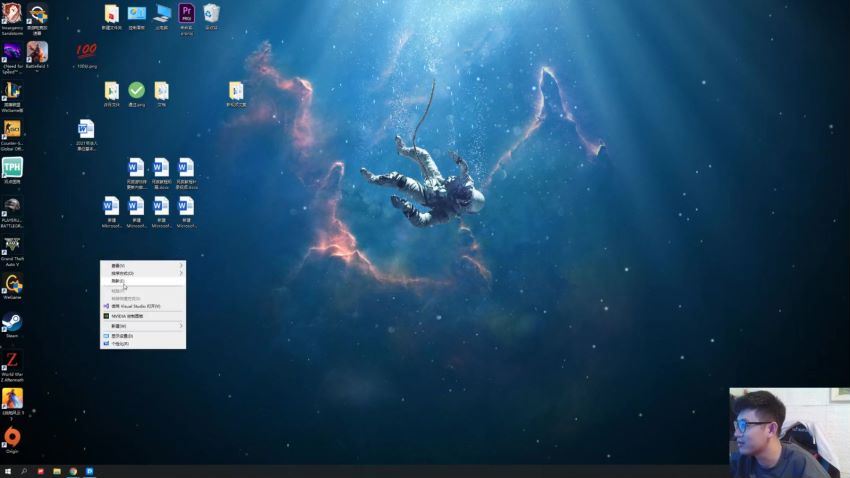
Task: Open the Counter-Strike Global Offensive shortcut
Action: pos(12,135)
